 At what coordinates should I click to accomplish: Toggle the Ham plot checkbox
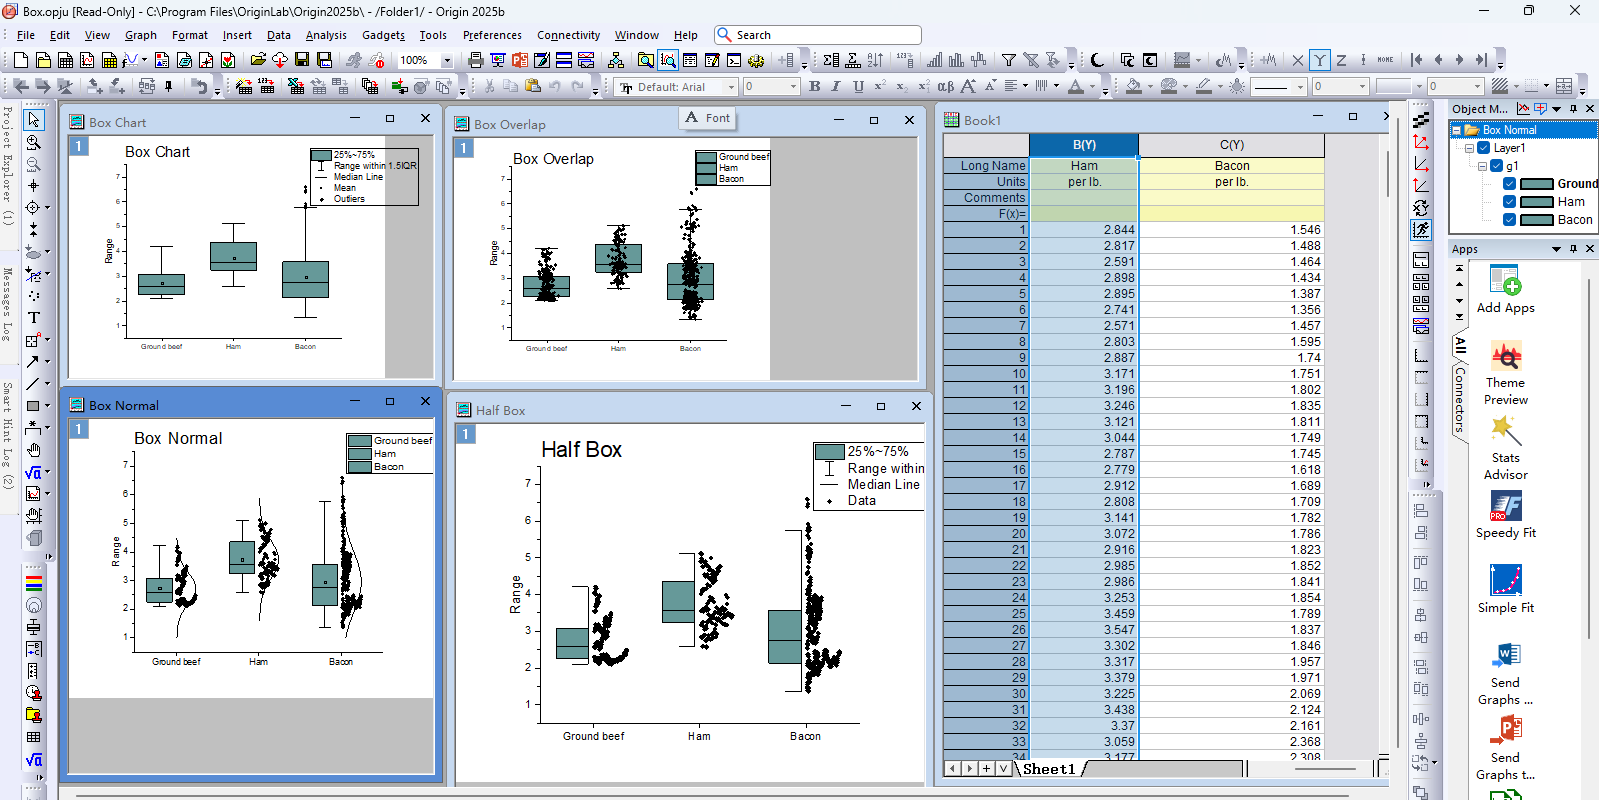click(x=1509, y=202)
